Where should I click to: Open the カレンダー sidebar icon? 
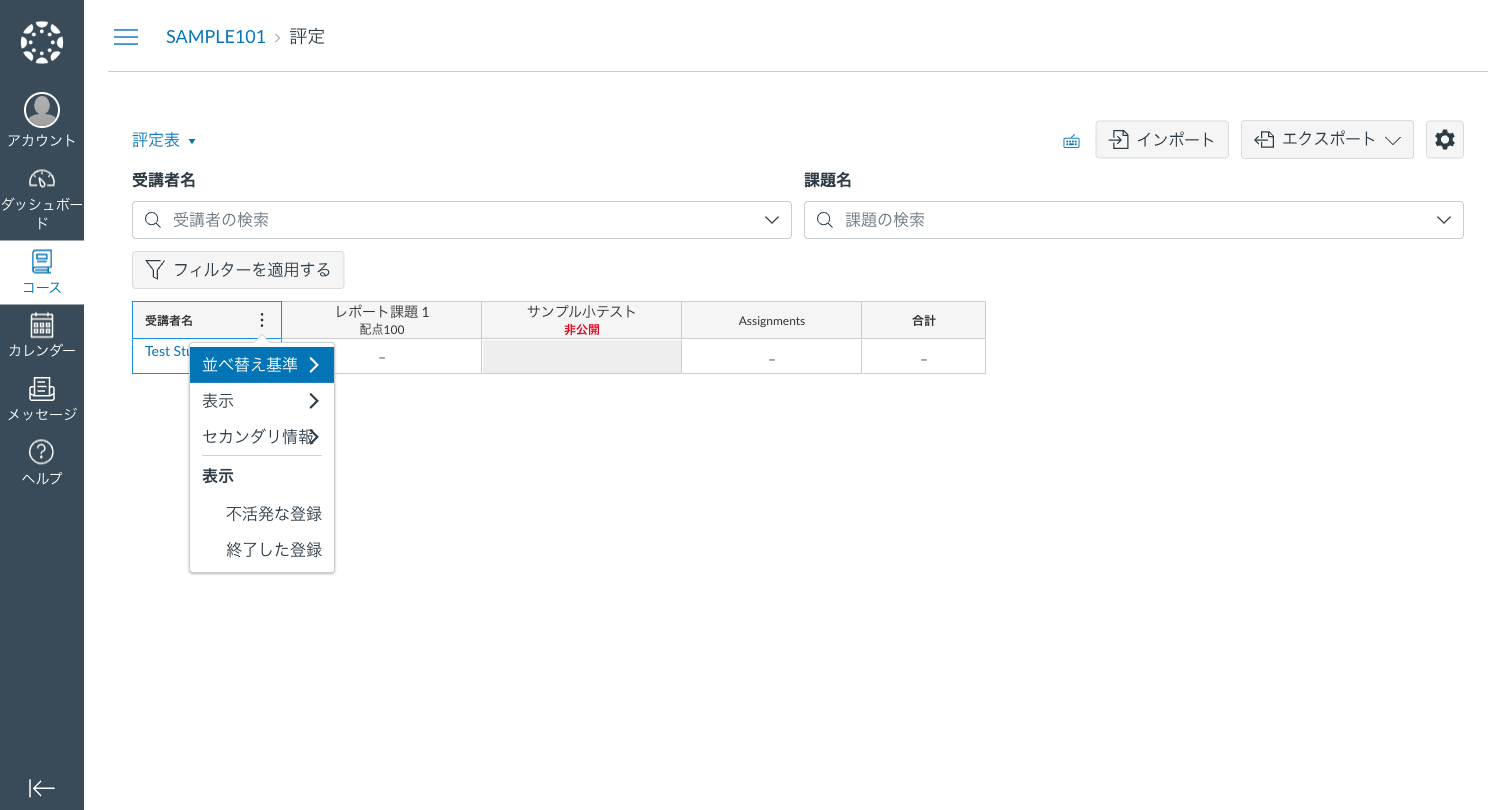point(41,325)
